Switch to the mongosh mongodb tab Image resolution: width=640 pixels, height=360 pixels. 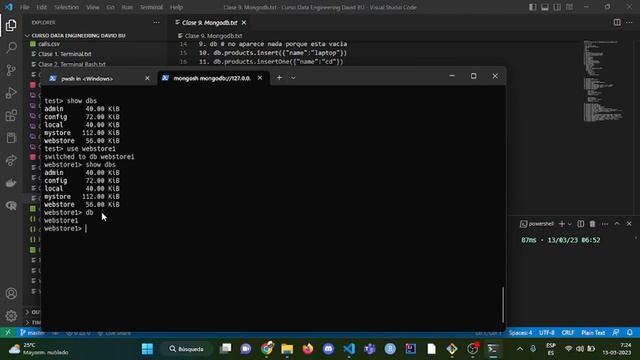coord(212,78)
